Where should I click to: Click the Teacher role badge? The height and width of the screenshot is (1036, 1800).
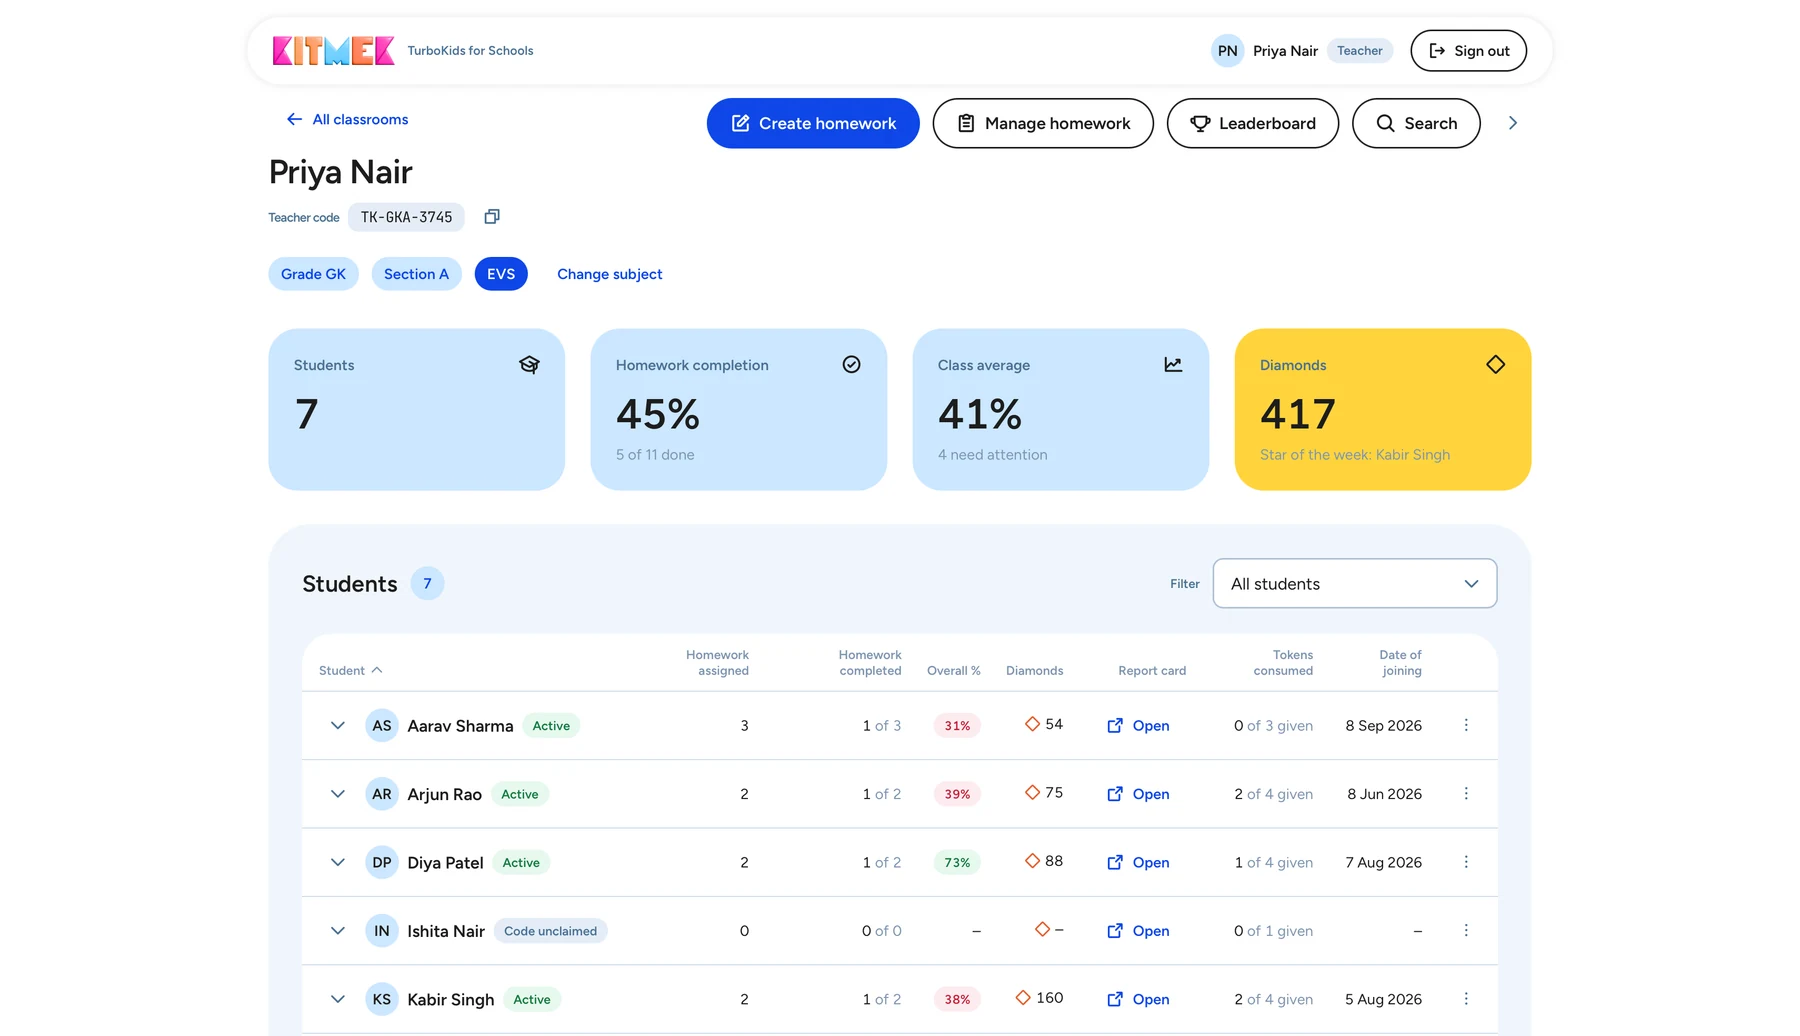(x=1359, y=51)
